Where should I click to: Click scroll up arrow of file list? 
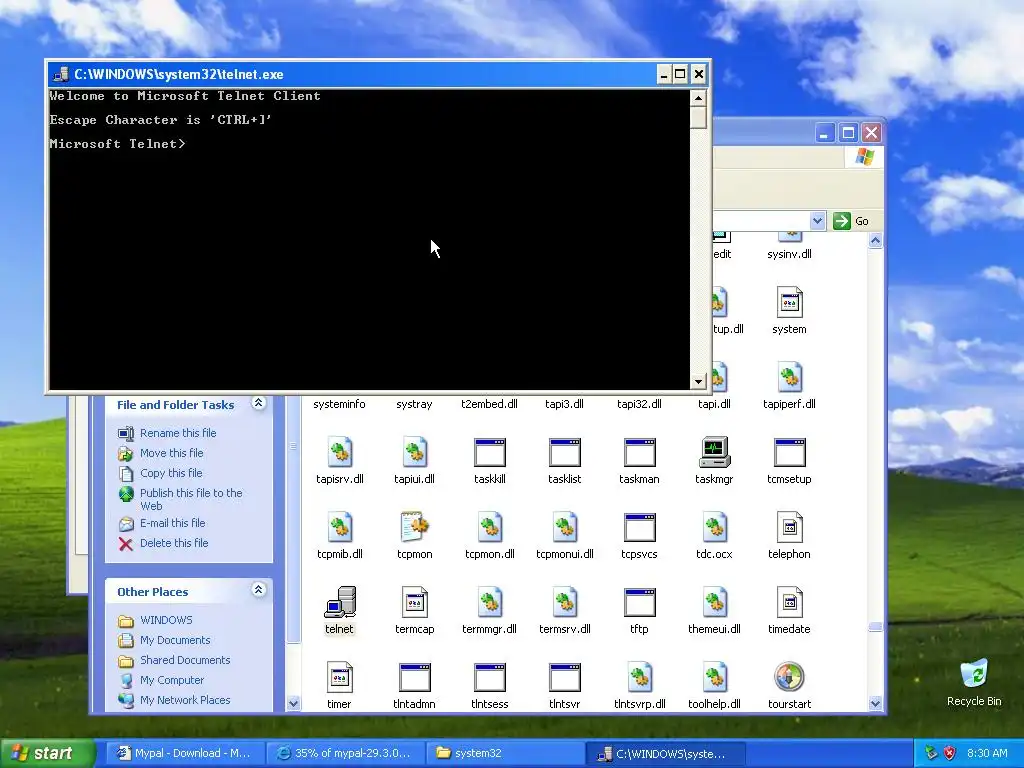click(875, 240)
